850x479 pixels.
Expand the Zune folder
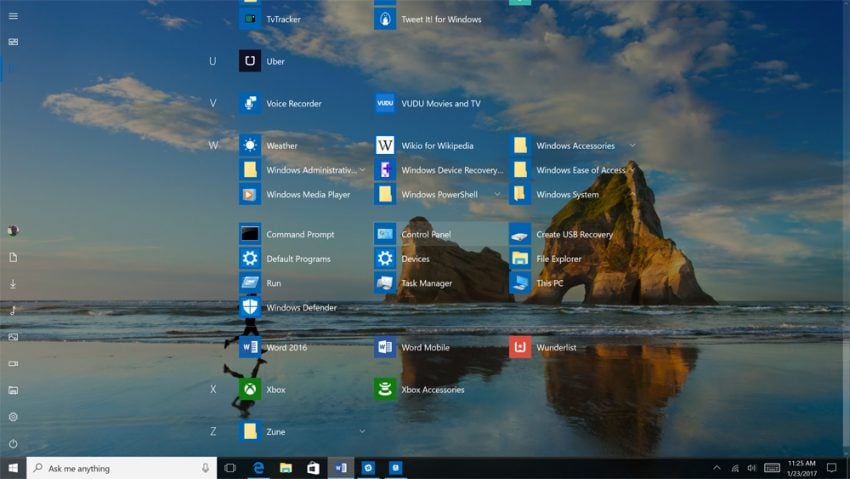(x=362, y=431)
